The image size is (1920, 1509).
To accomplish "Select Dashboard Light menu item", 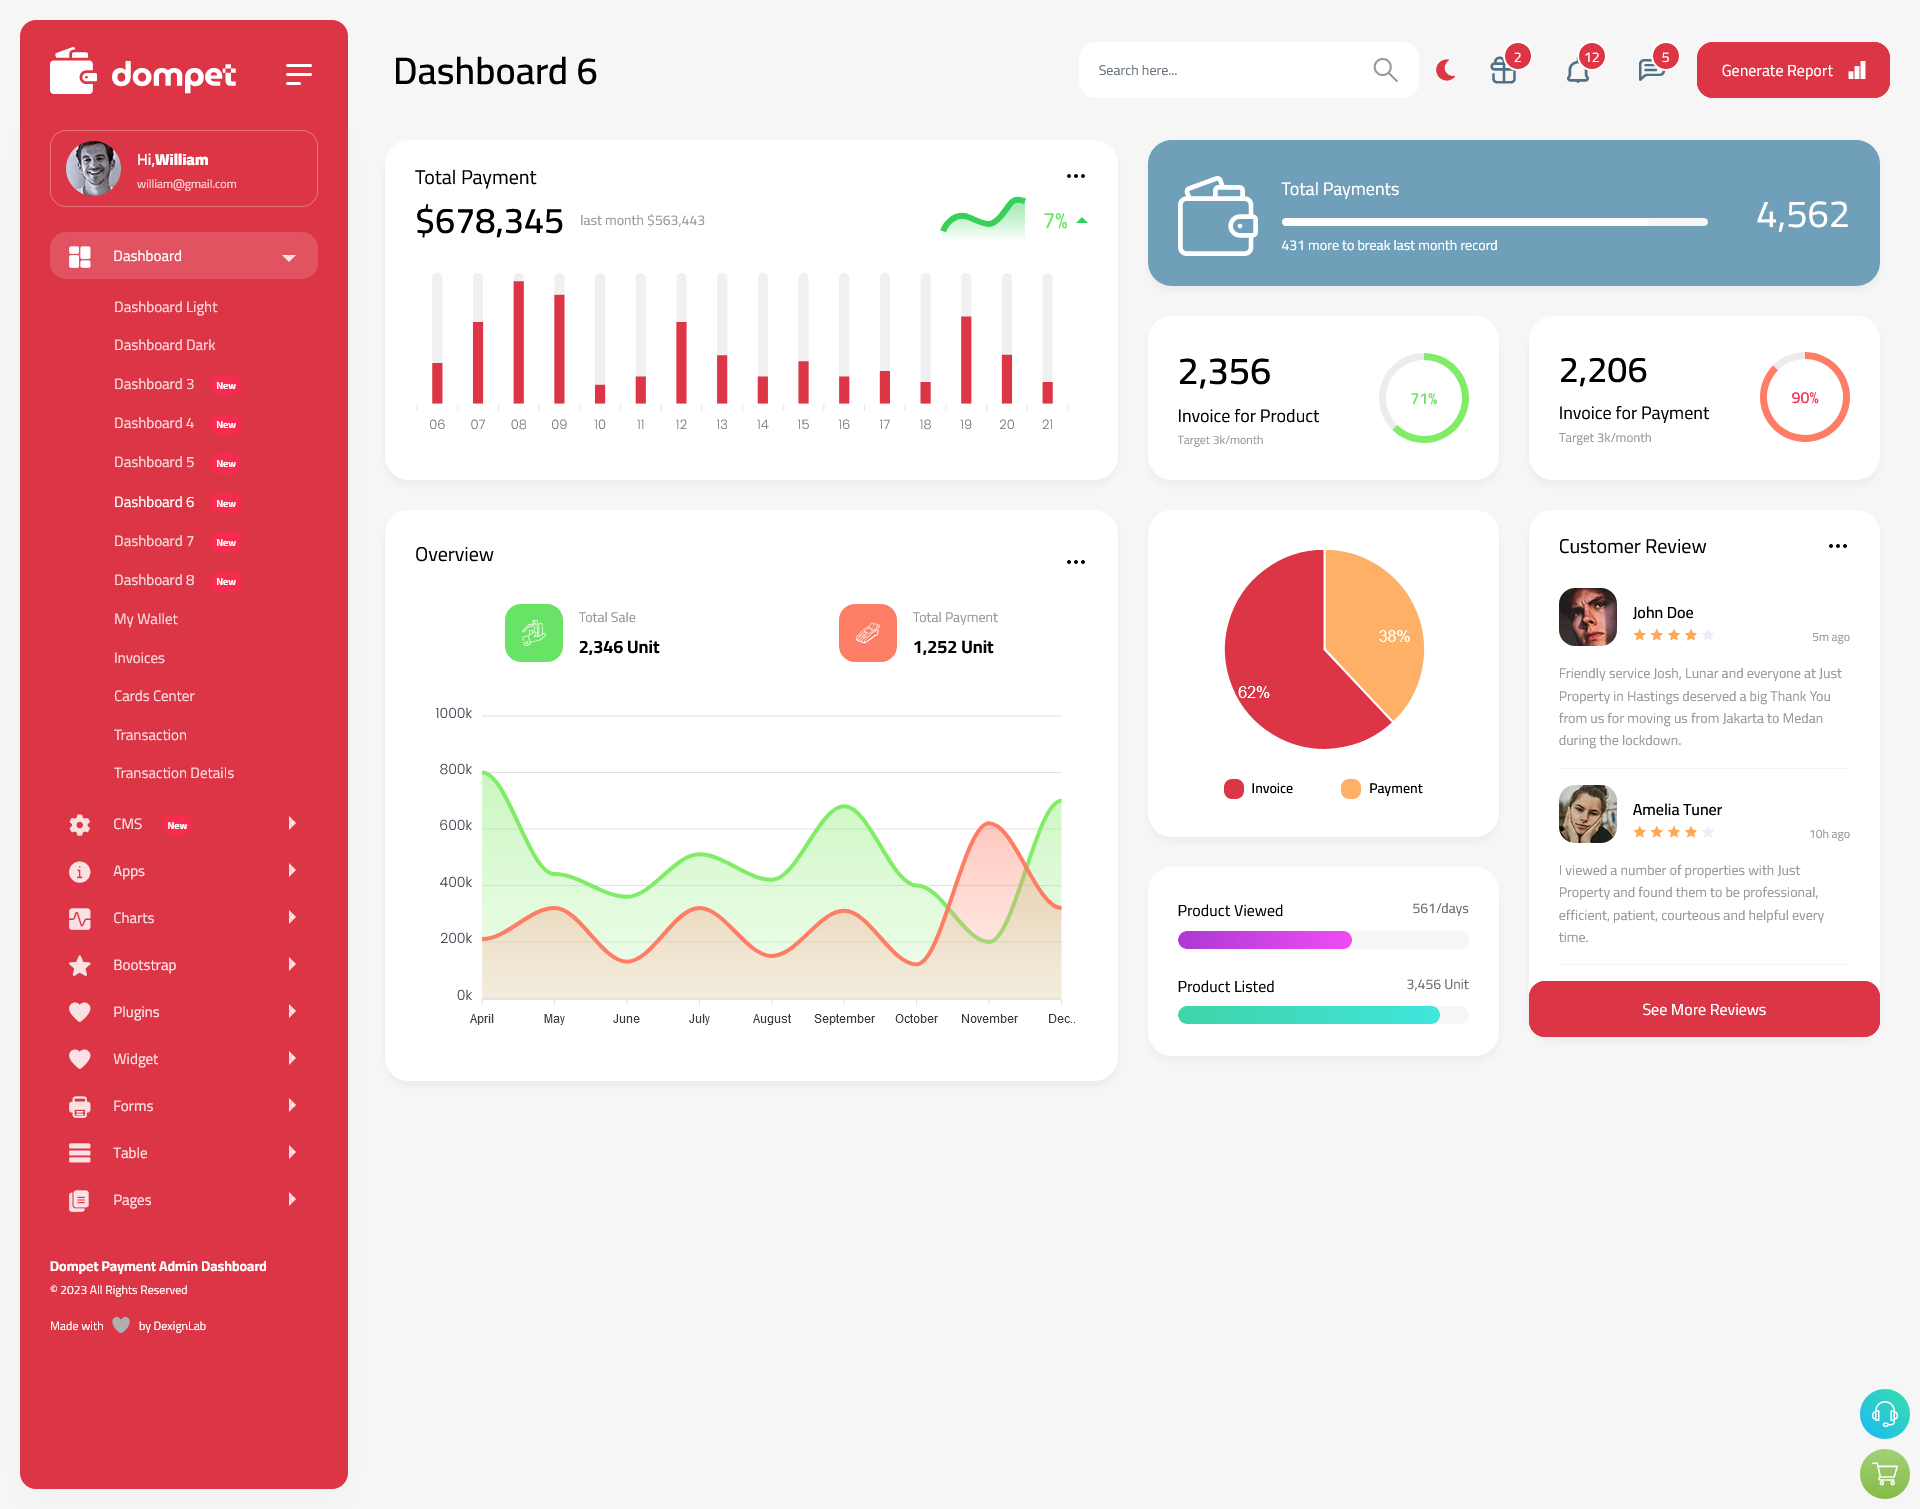I will tap(165, 306).
